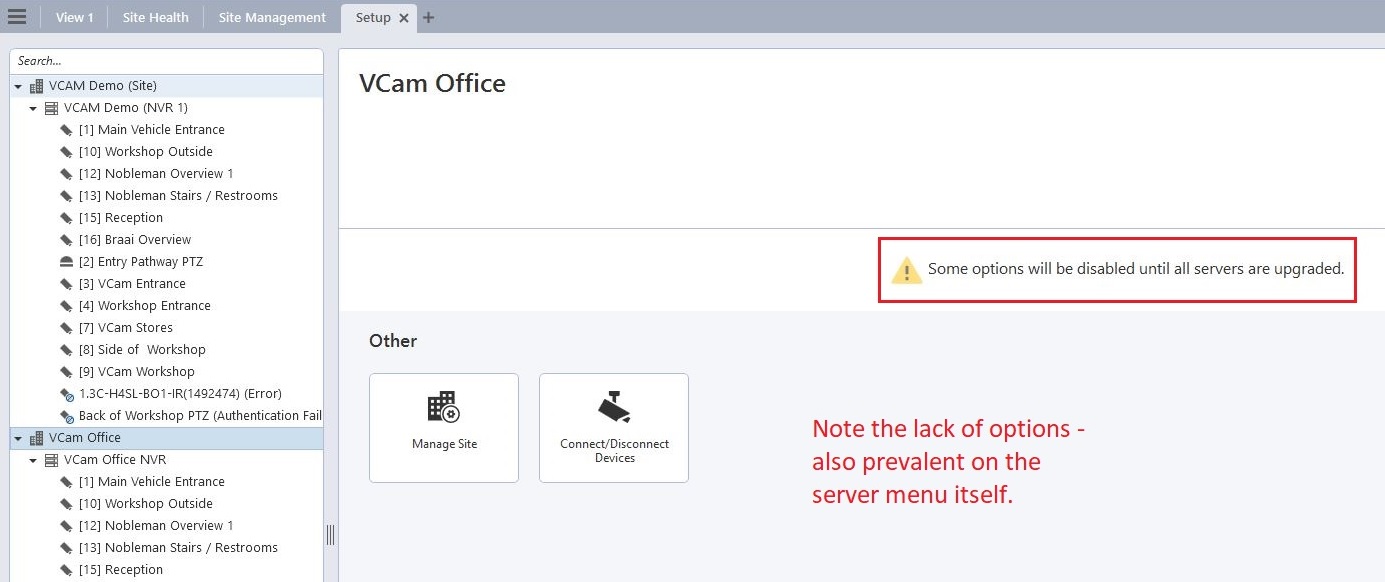The image size is (1385, 582).
Task: Select [2] Entry Pathway PTZ camera
Action: (x=141, y=262)
